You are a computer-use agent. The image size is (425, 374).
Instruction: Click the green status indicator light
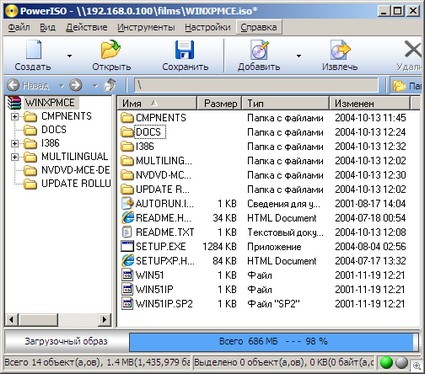tap(386, 363)
